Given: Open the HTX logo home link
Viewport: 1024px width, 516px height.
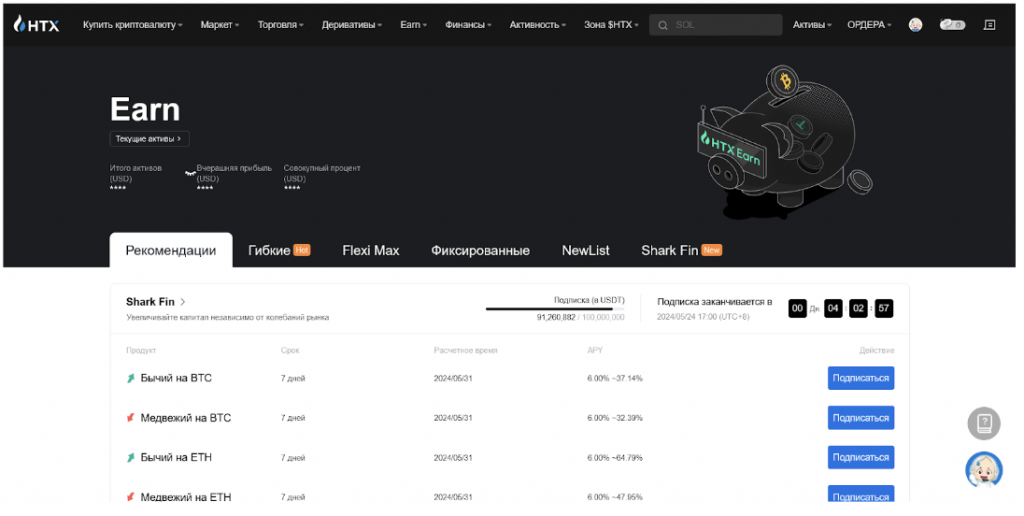Looking at the screenshot, I should pos(37,25).
